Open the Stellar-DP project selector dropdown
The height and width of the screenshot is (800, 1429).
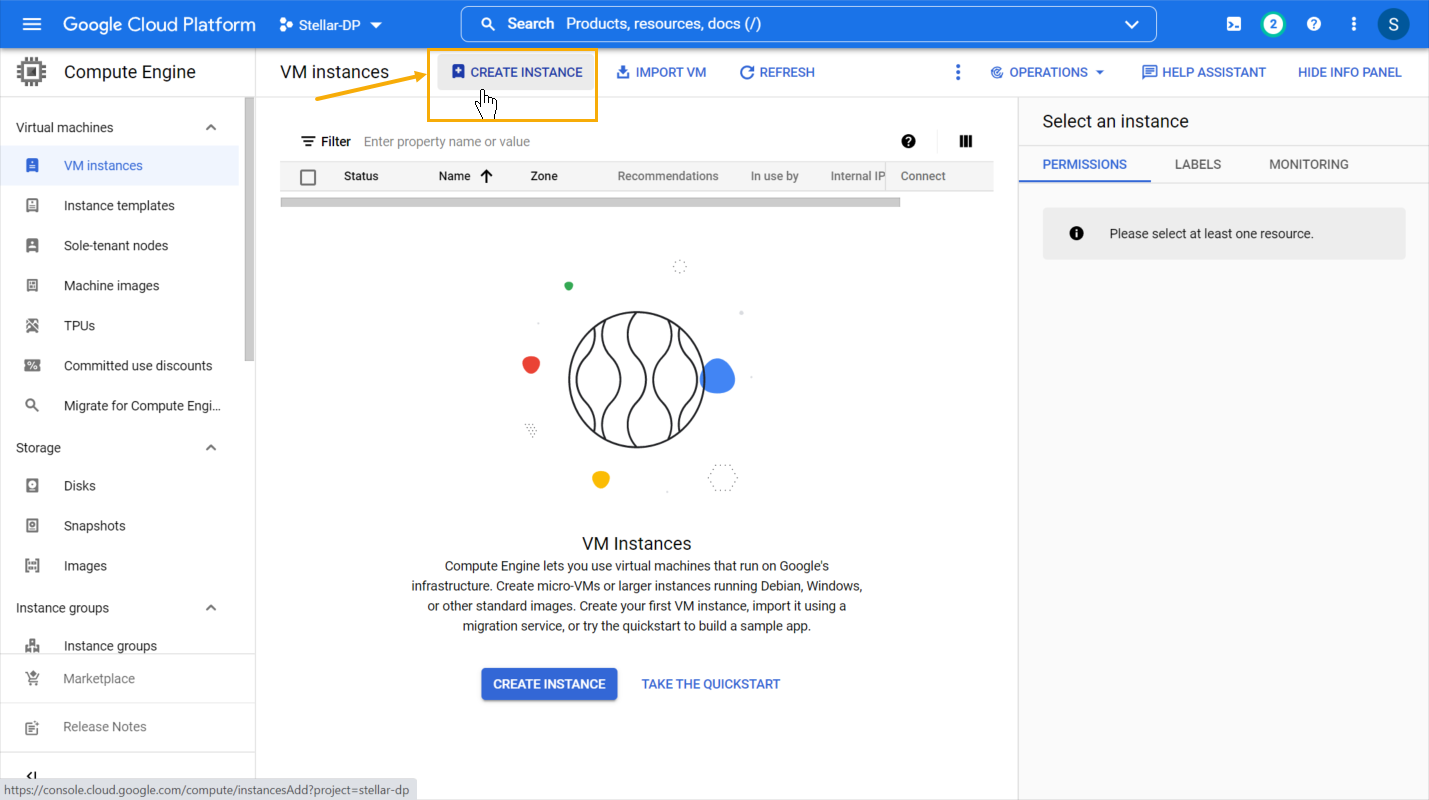click(x=331, y=24)
